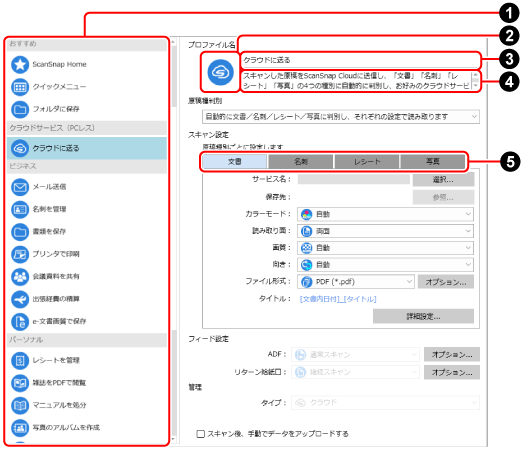Click the 向き rotation icon
Image resolution: width=527 pixels, height=459 pixels.
tap(306, 265)
